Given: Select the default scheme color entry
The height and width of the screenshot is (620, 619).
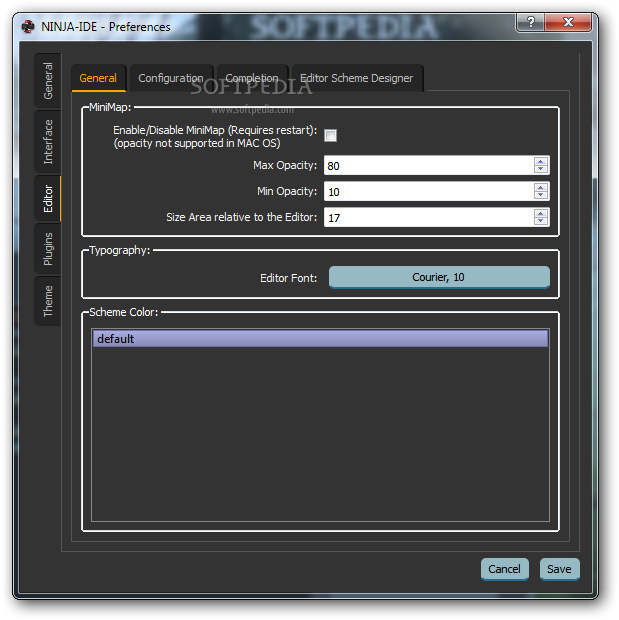Looking at the screenshot, I should coord(320,339).
